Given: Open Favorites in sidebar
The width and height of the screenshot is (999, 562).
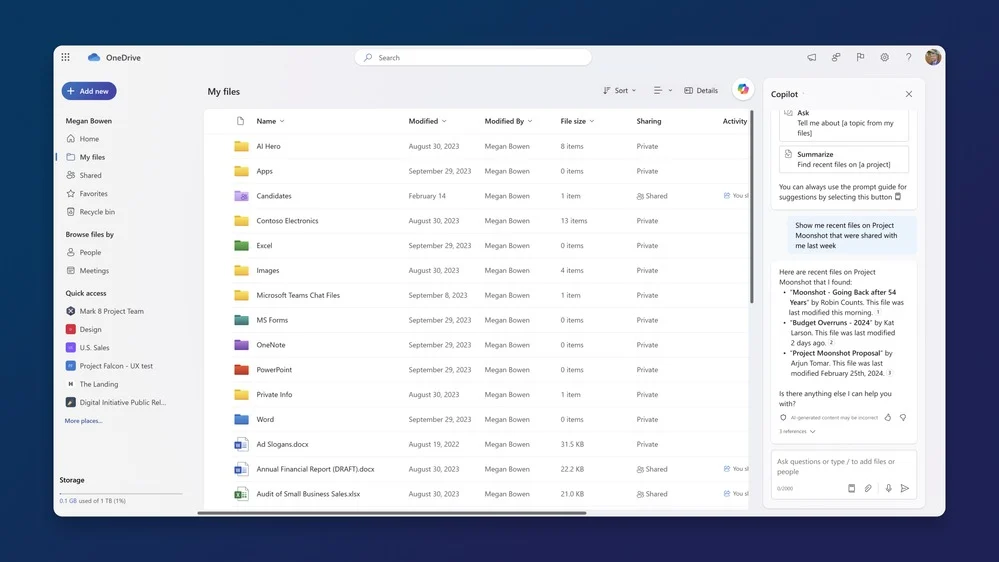Looking at the screenshot, I should [x=93, y=194].
